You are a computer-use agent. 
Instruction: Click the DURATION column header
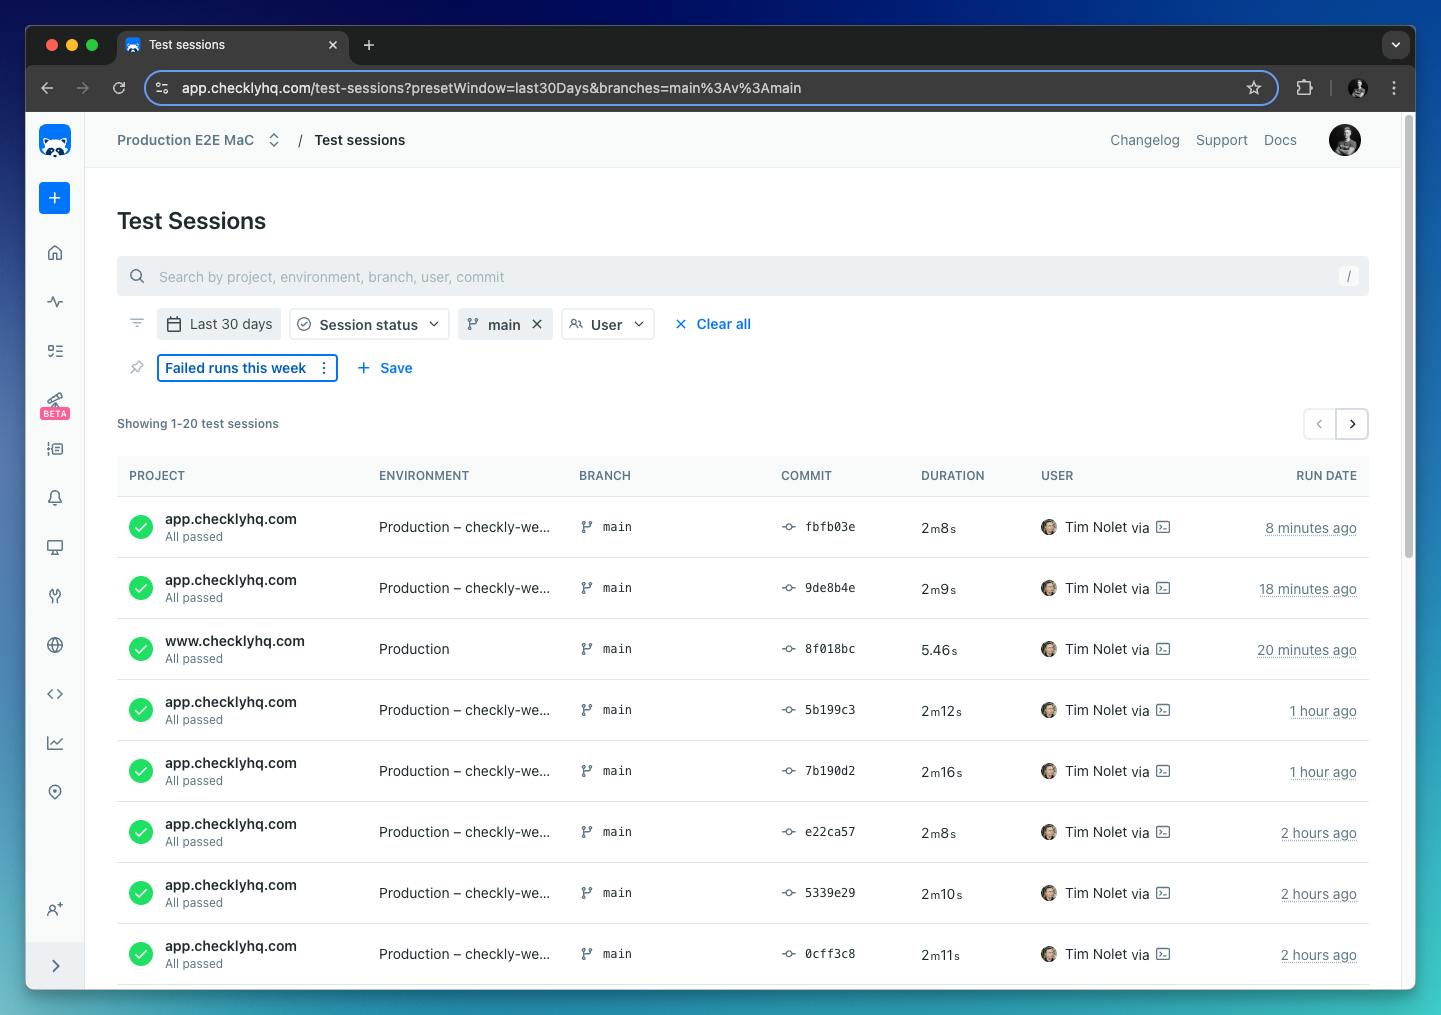click(953, 476)
